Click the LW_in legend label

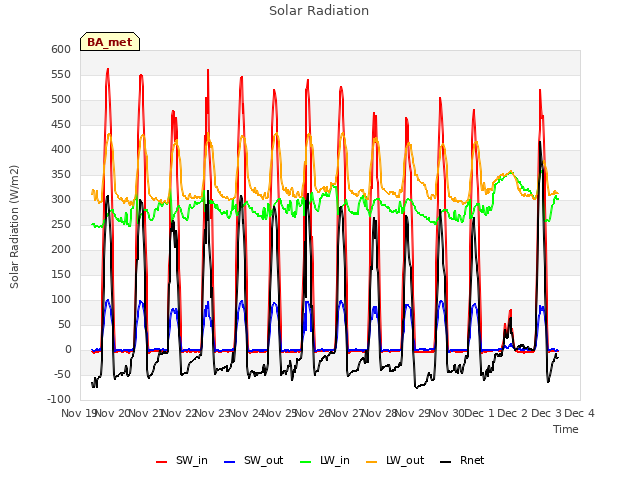pyautogui.click(x=335, y=461)
